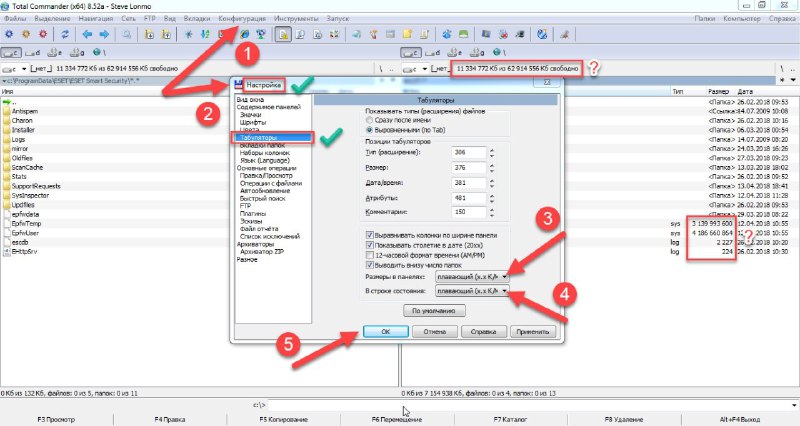Click the 'По умолчанию' button

[x=434, y=310]
